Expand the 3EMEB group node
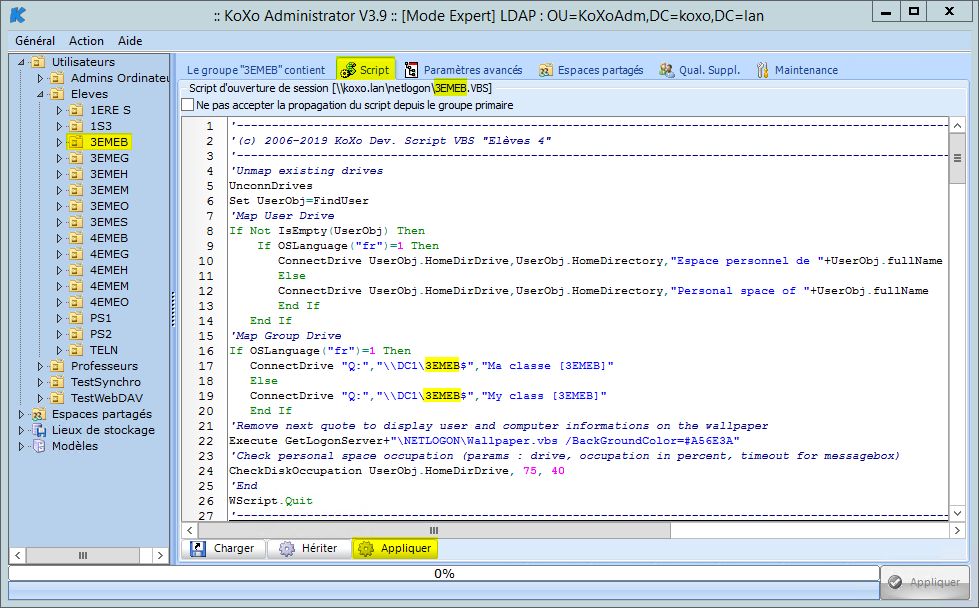 pyautogui.click(x=59, y=142)
